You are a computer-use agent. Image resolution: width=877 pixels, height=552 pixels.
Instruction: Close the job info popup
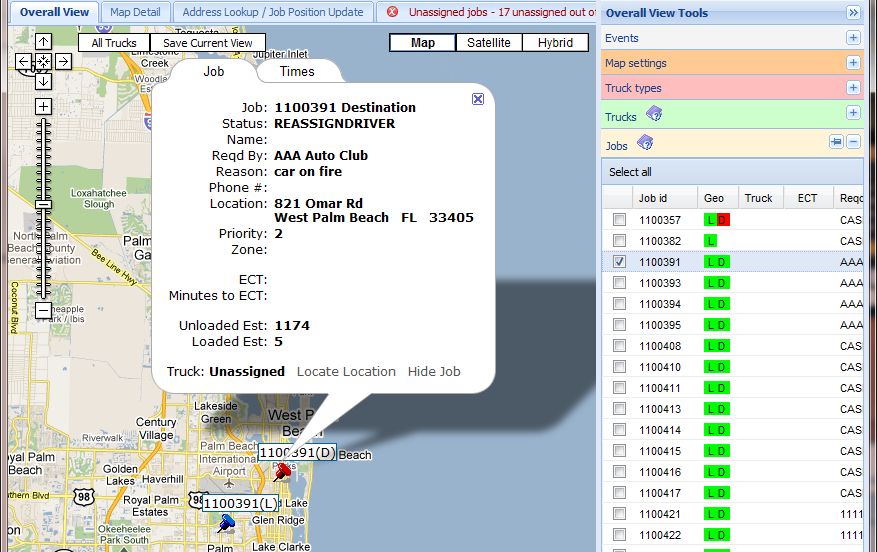(478, 99)
